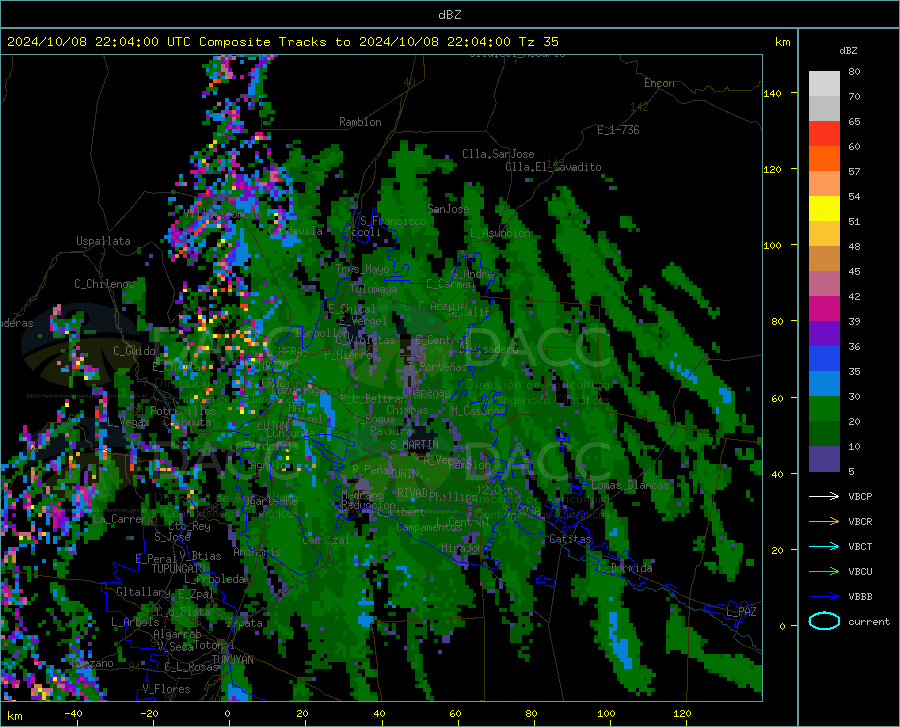Click the 'Gltallary' map label
The image size is (900, 727).
[x=143, y=592]
